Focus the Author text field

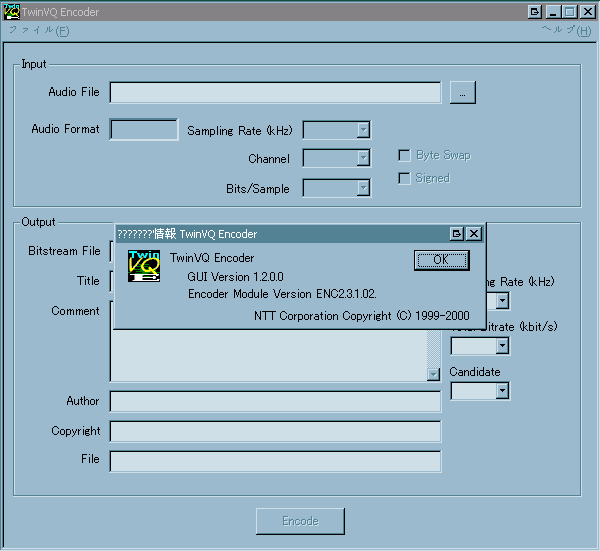[x=275, y=401]
